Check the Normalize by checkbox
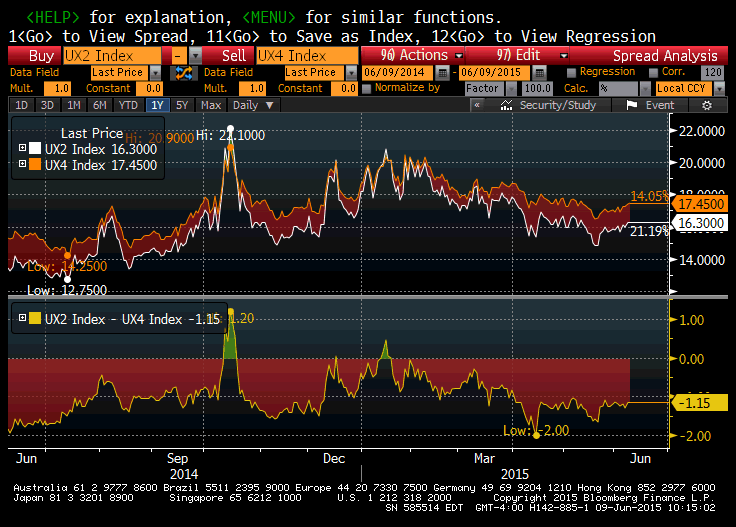This screenshot has width=736, height=527. coord(365,88)
